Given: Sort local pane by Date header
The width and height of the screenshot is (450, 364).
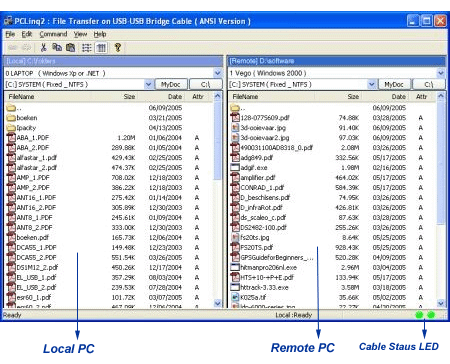Looking at the screenshot, I should pyautogui.click(x=175, y=97).
